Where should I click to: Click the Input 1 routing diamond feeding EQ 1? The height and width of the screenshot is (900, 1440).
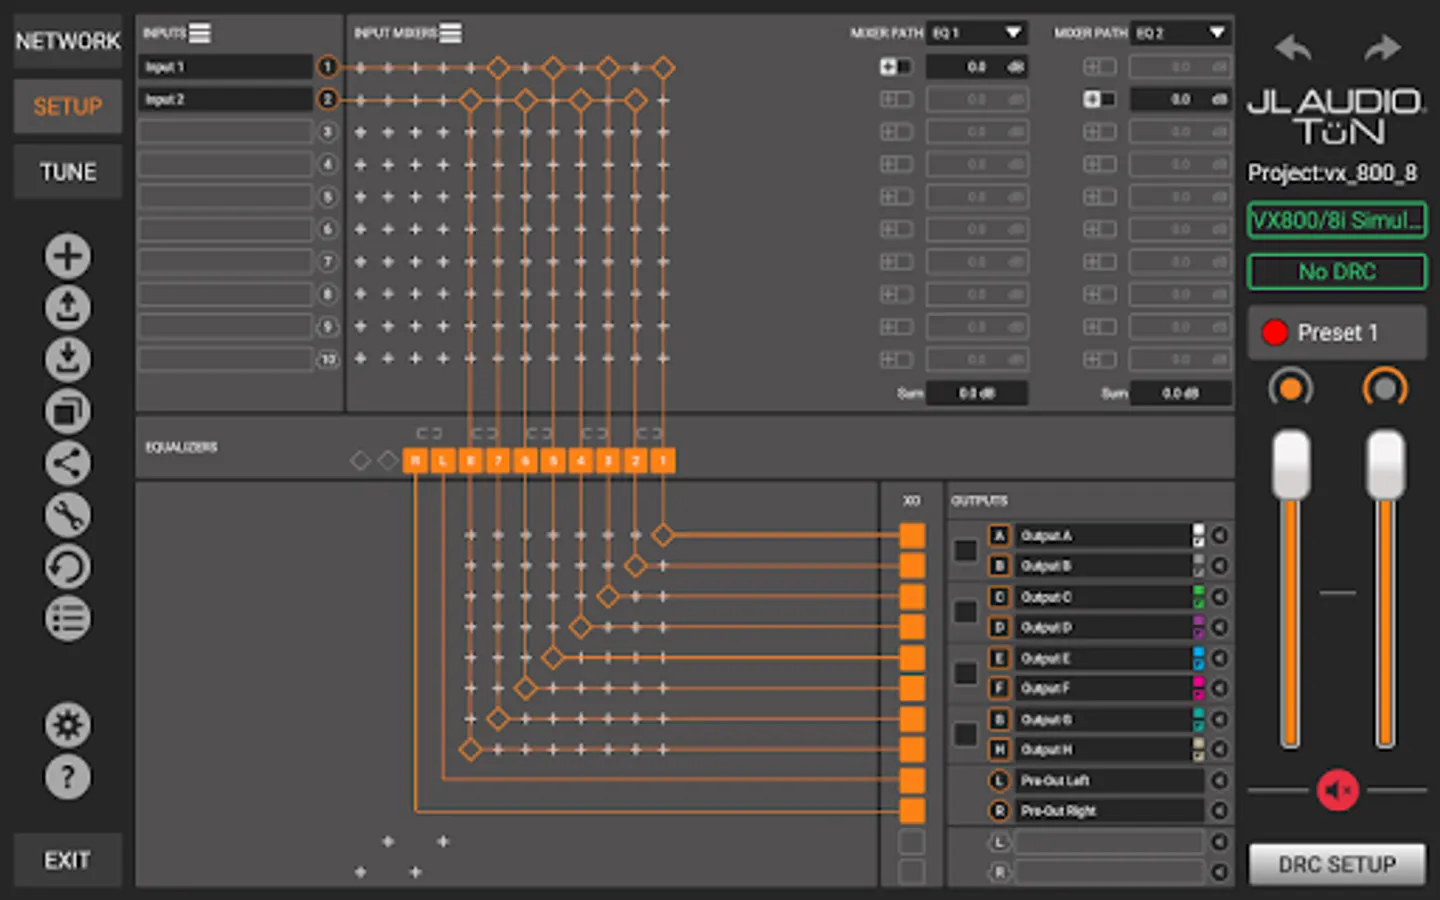(662, 68)
